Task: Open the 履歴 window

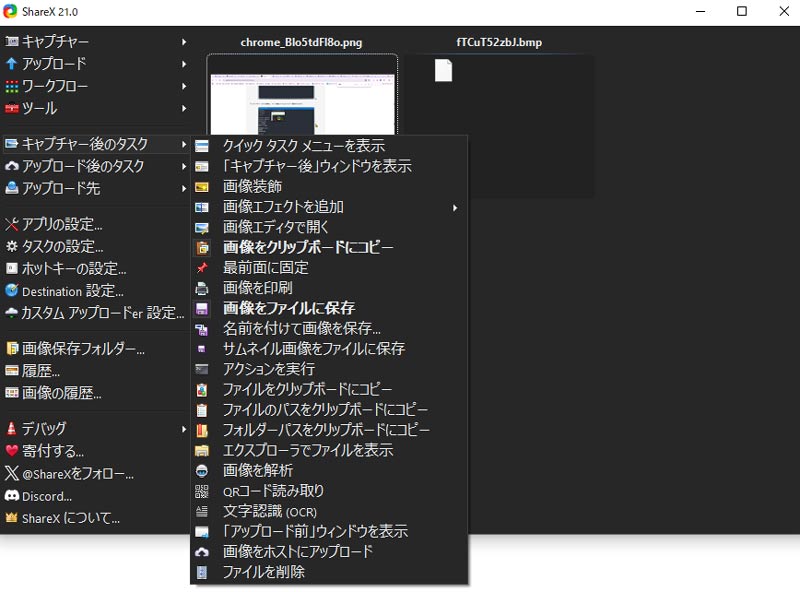Action: pyautogui.click(x=95, y=371)
